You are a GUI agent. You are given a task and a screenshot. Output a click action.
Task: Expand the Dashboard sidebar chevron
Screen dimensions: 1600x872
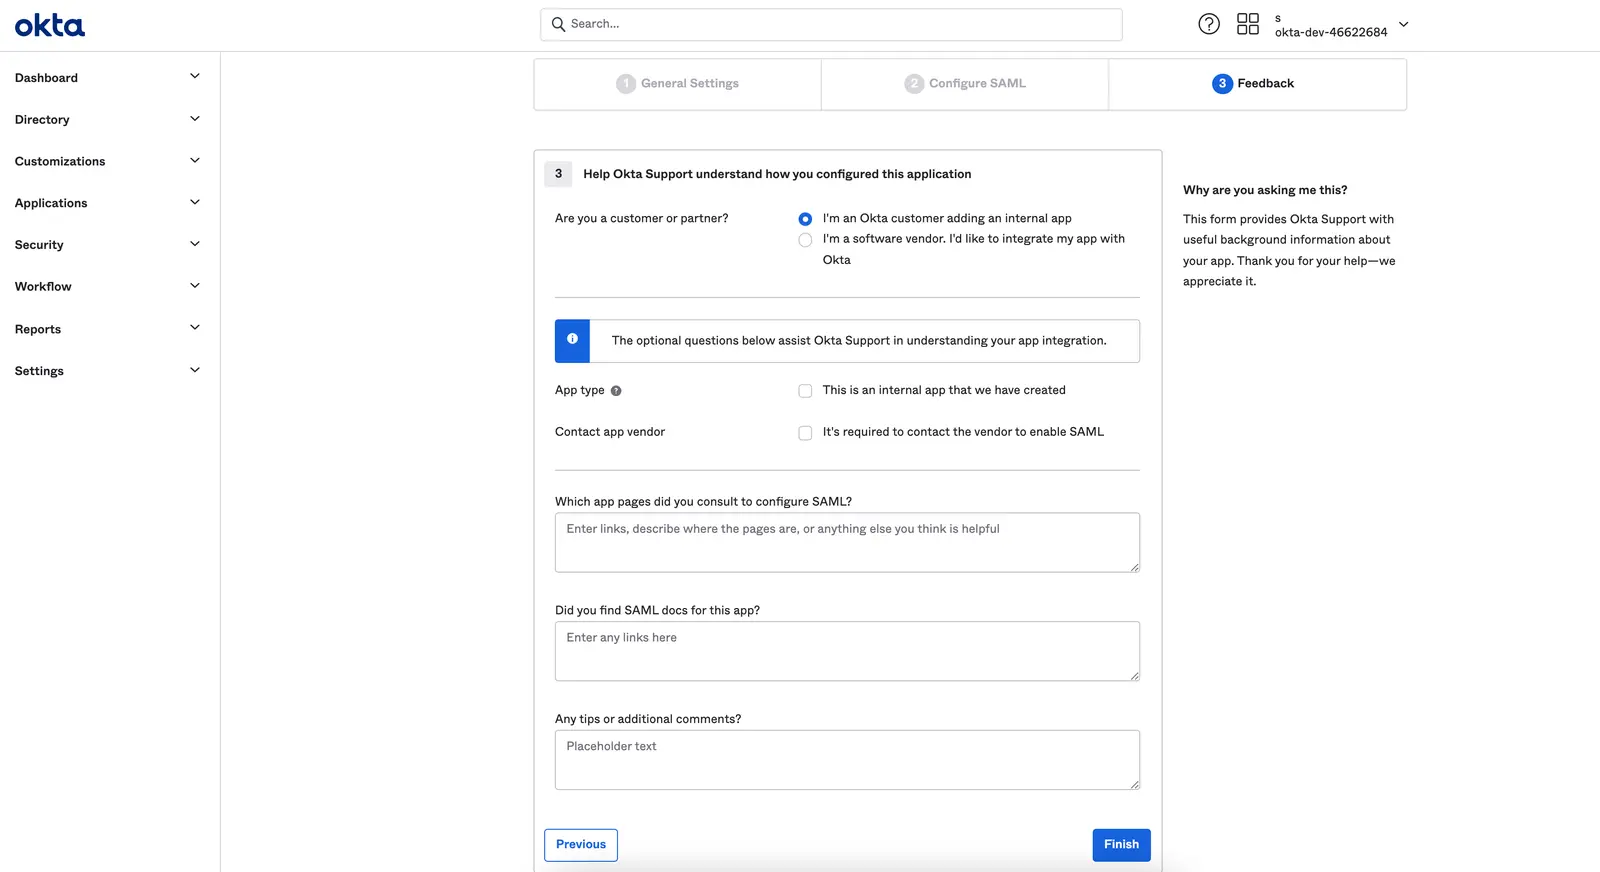click(x=195, y=76)
